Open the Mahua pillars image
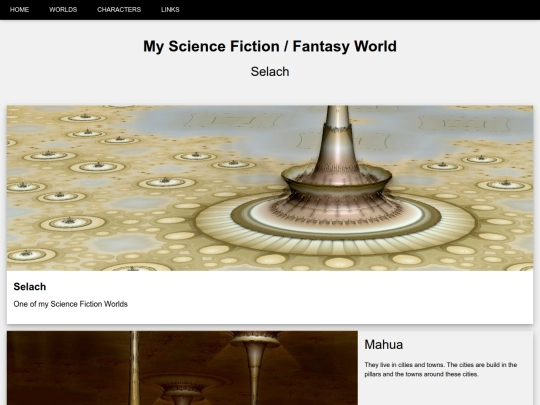This screenshot has height=405, width=540. coord(182,368)
